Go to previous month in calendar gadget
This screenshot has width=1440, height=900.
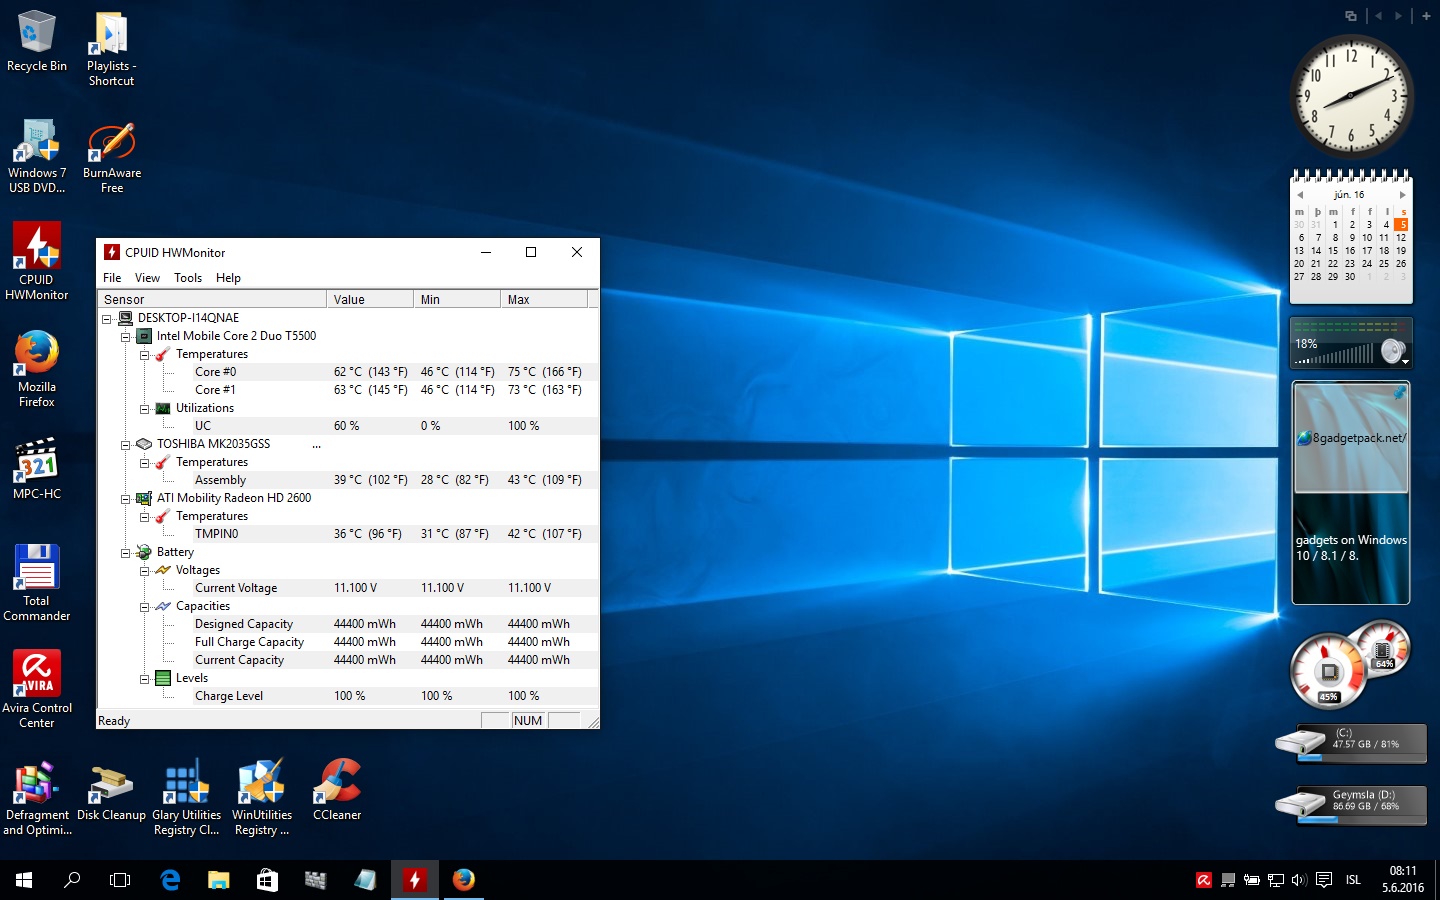(x=1299, y=195)
